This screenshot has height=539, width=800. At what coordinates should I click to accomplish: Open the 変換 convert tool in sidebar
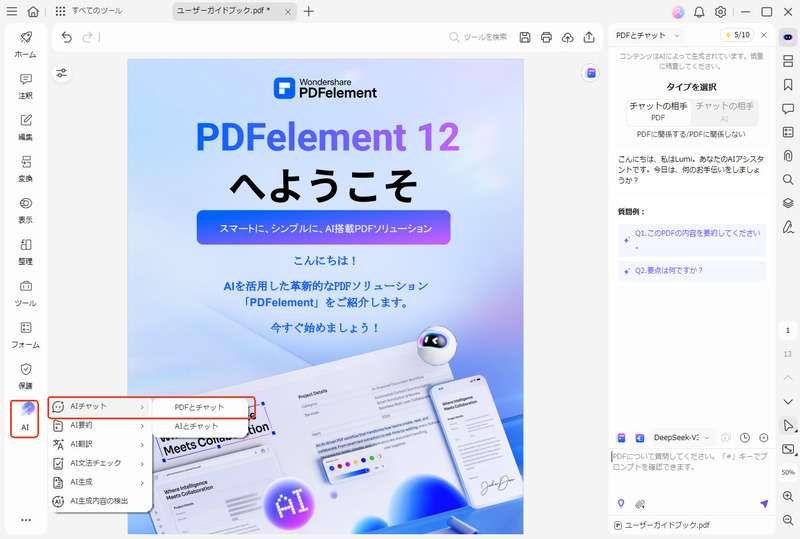(x=26, y=168)
